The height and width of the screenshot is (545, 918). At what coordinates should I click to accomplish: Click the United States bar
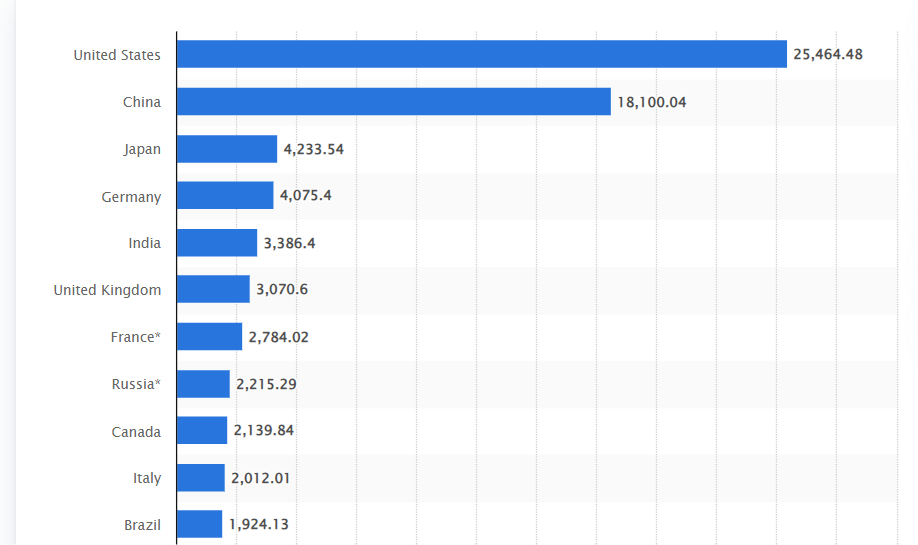[482, 54]
